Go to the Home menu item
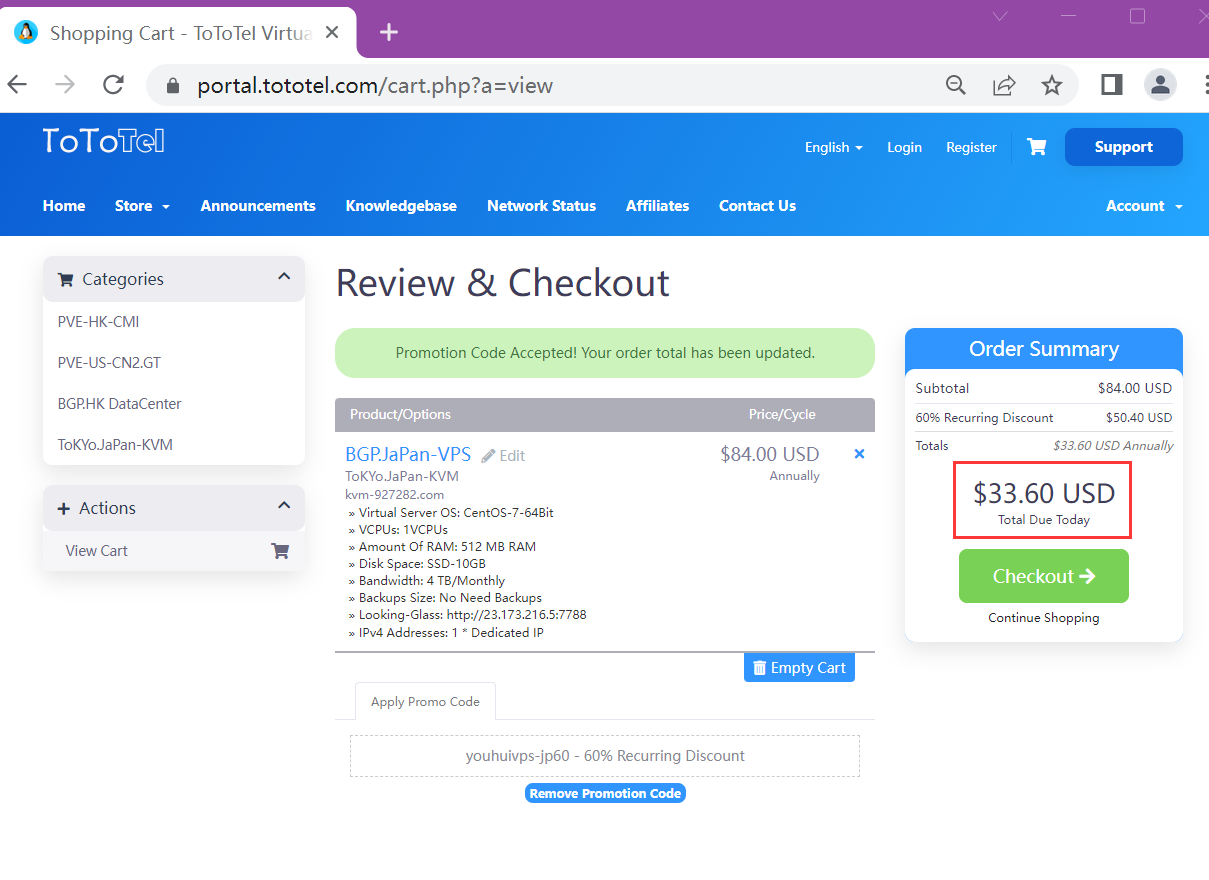Screen dimensions: 1209x880 [64, 206]
